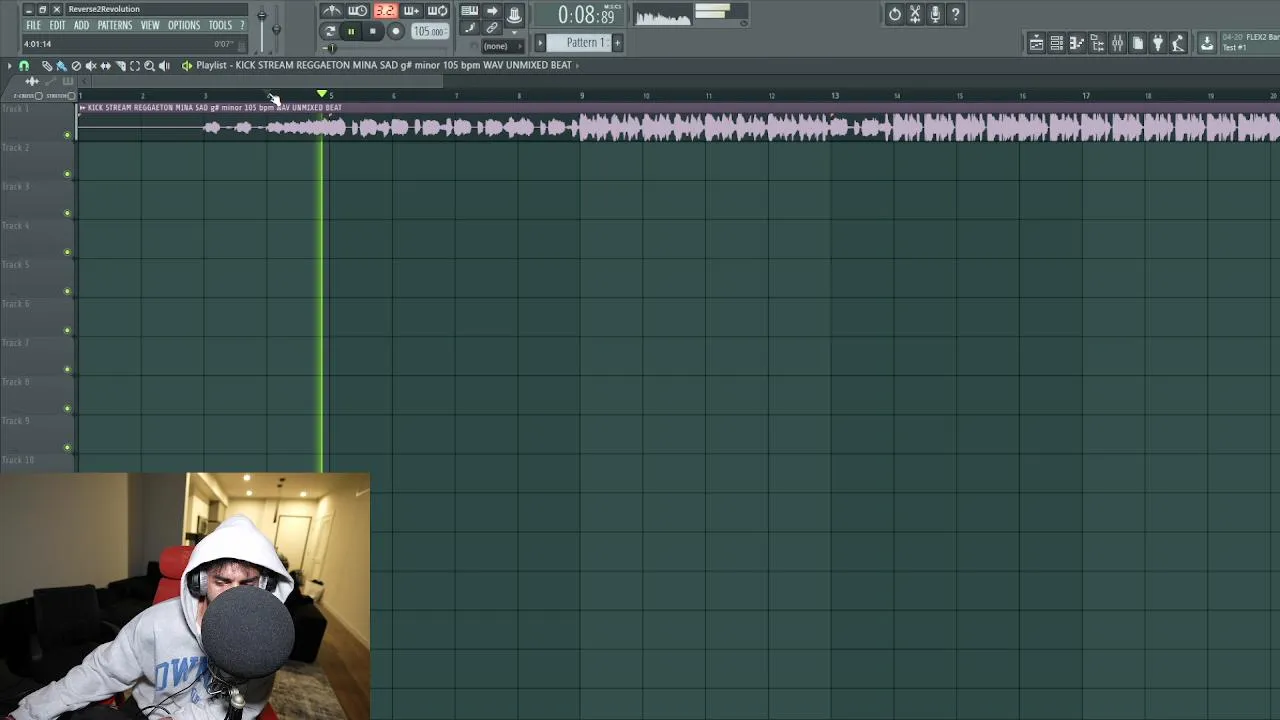Open the help question mark icon
The image size is (1280, 720).
(956, 14)
